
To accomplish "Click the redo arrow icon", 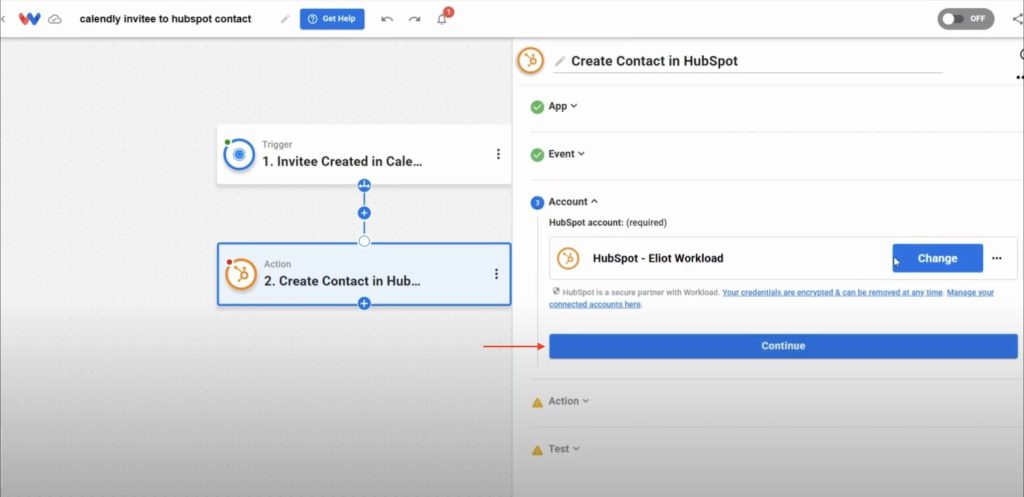I will click(x=414, y=19).
